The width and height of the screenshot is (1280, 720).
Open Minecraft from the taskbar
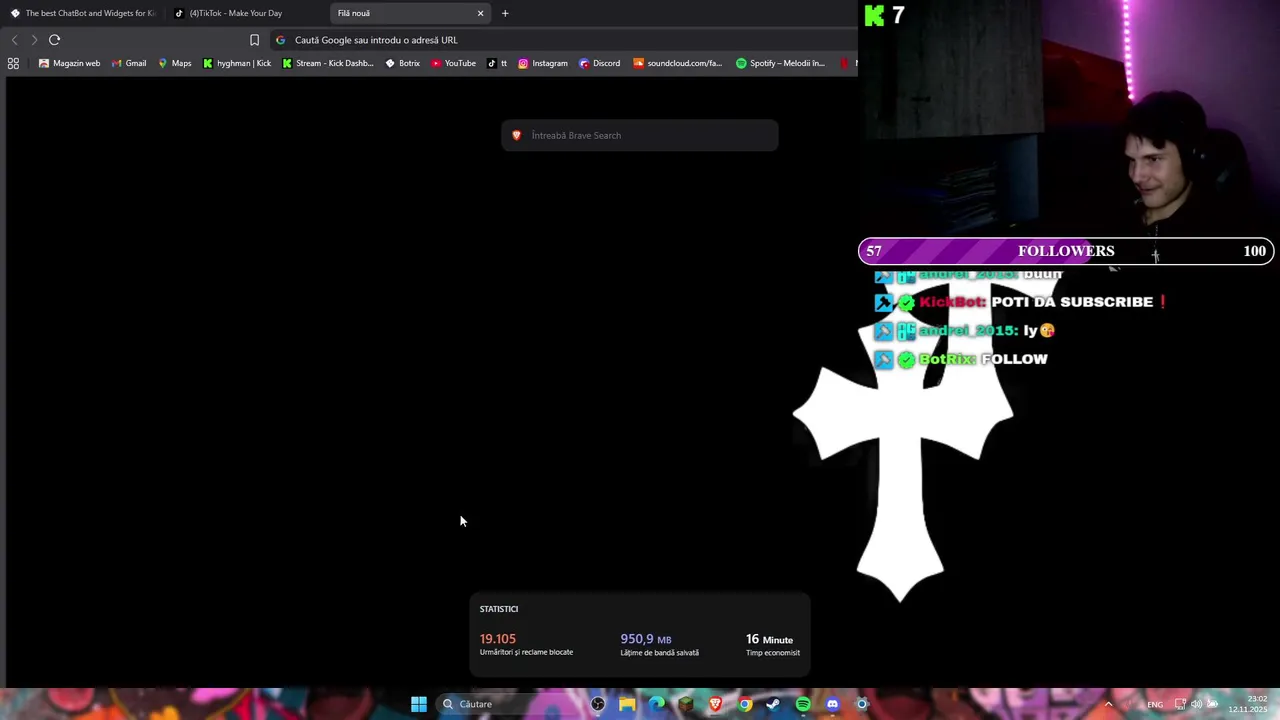click(x=685, y=704)
